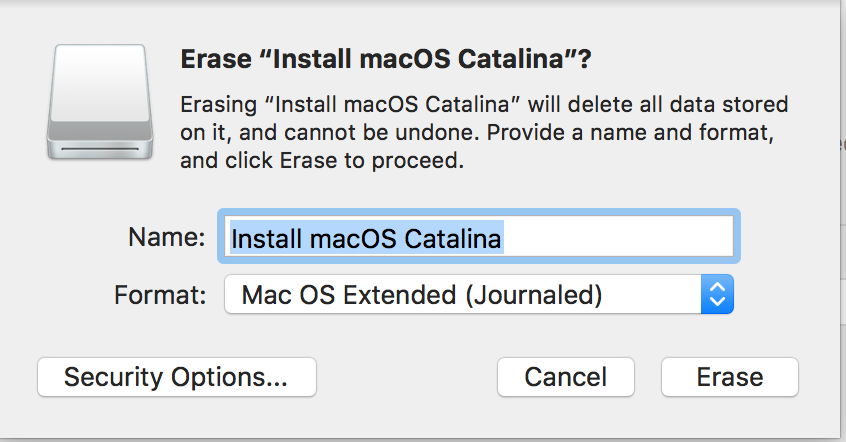Click the bold Erase dialog title
The image size is (846, 442).
pos(385,60)
